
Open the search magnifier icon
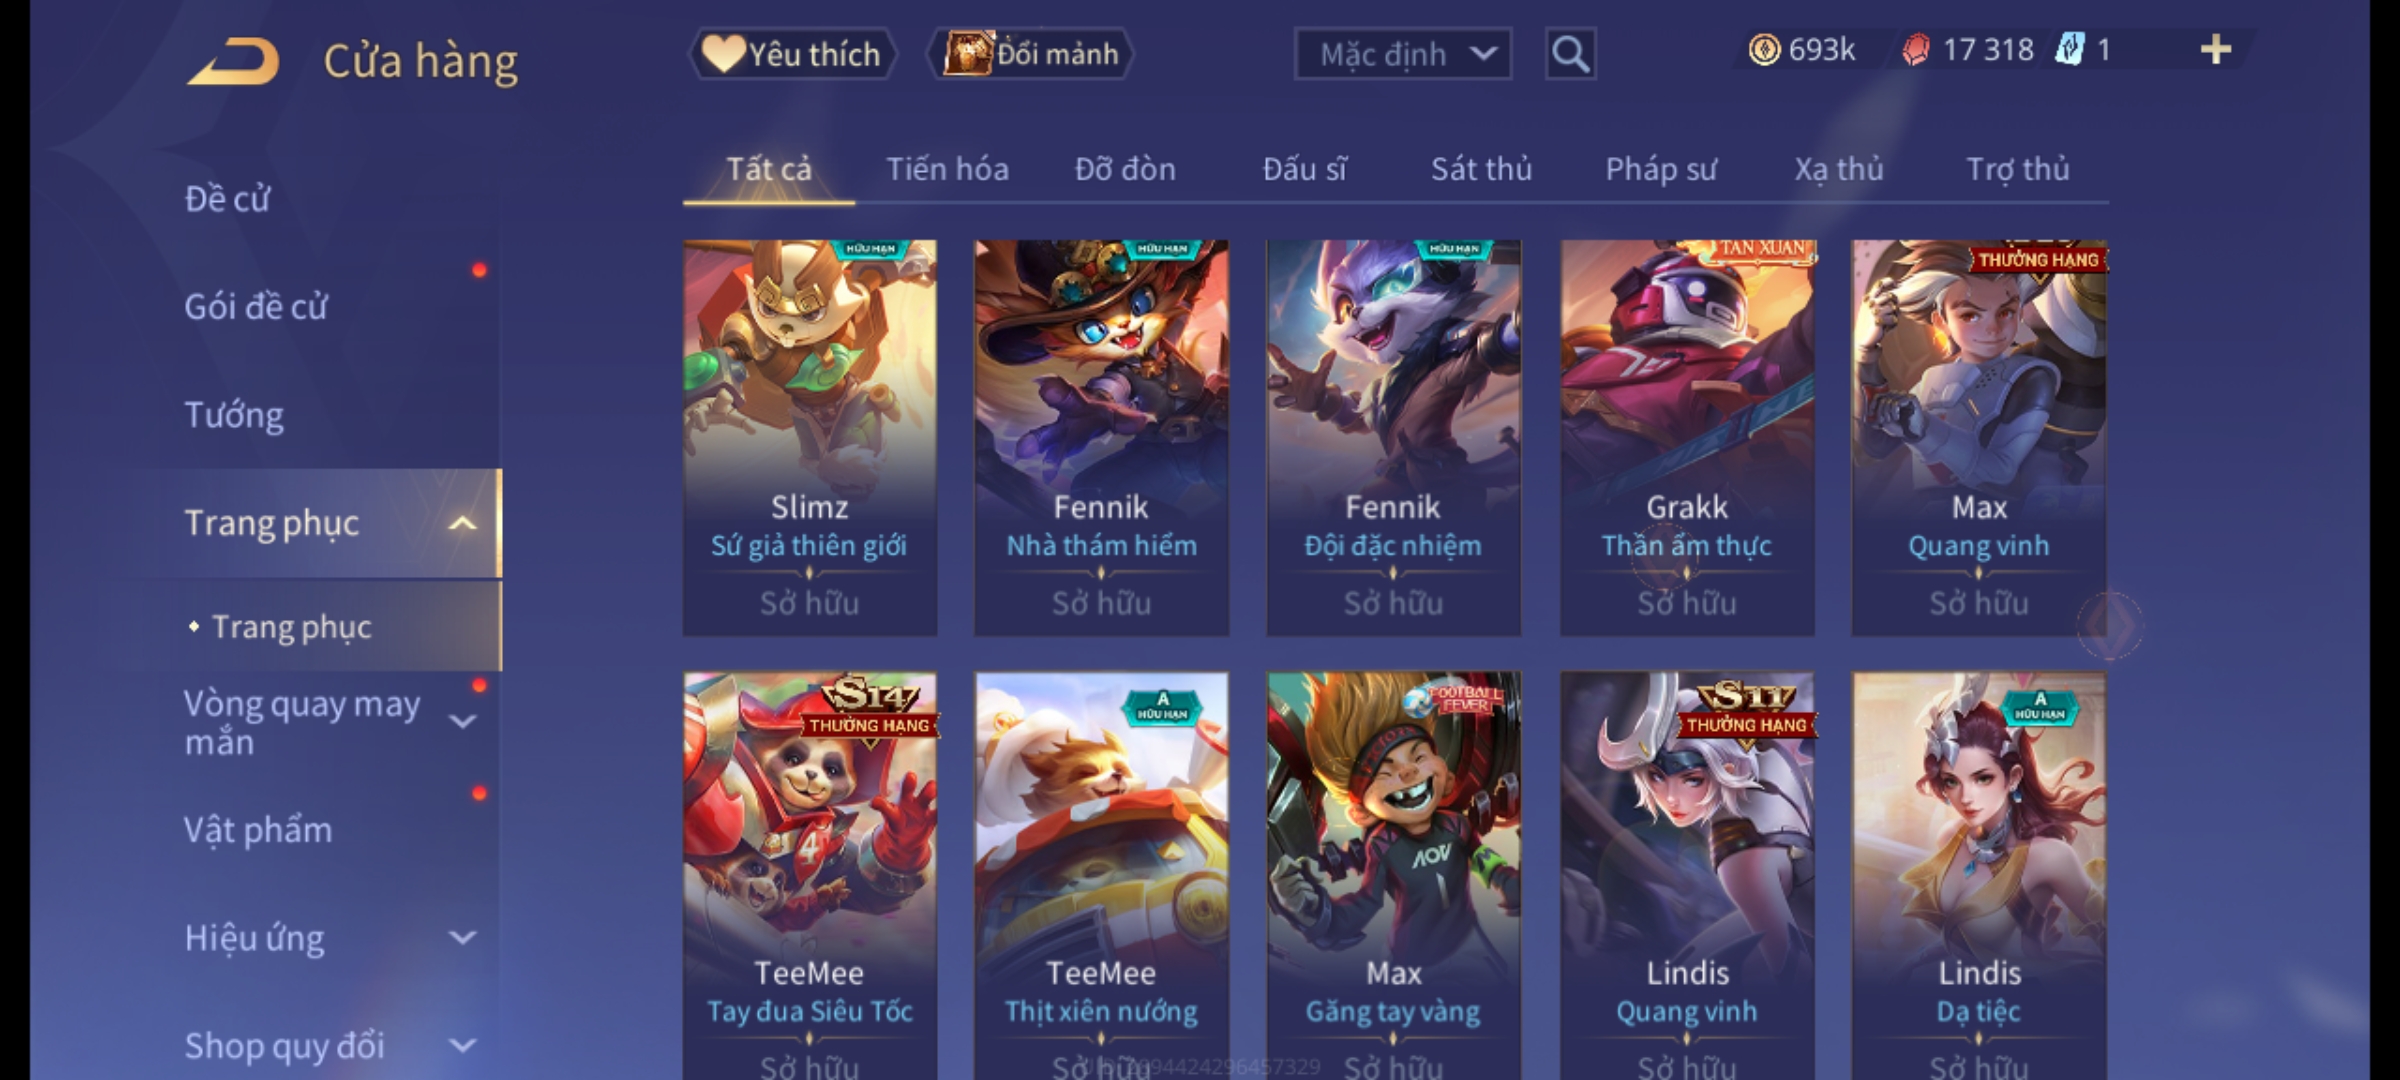[1570, 54]
